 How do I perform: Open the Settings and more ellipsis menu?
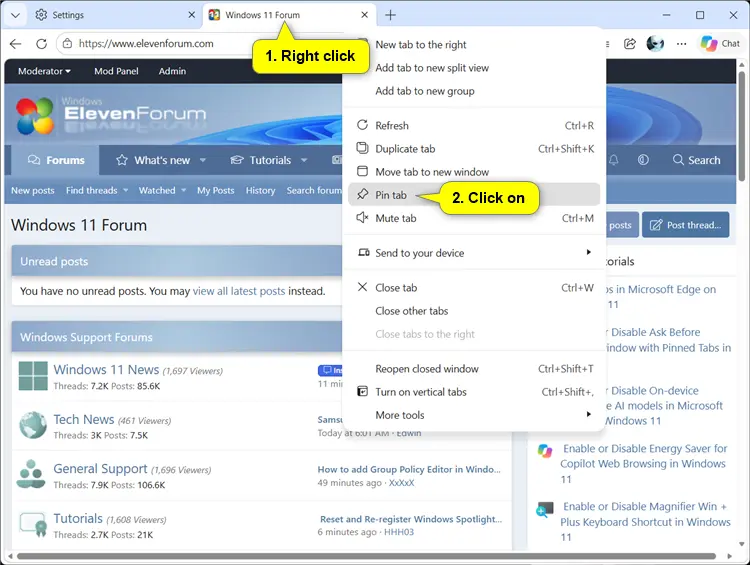682,44
